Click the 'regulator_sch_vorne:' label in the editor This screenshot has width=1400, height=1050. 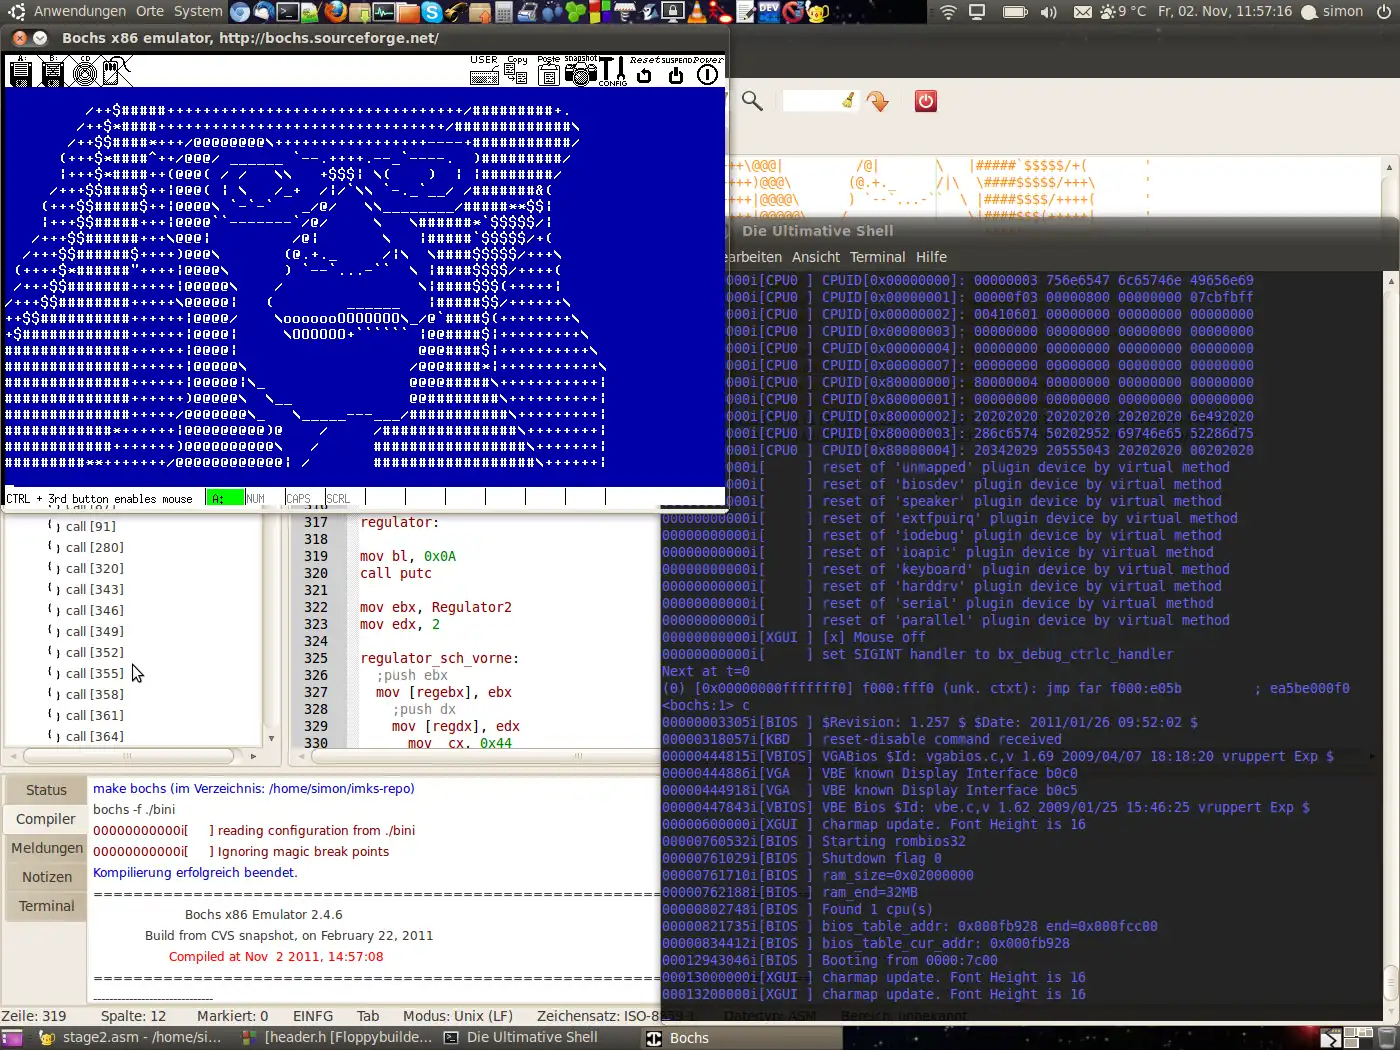440,658
